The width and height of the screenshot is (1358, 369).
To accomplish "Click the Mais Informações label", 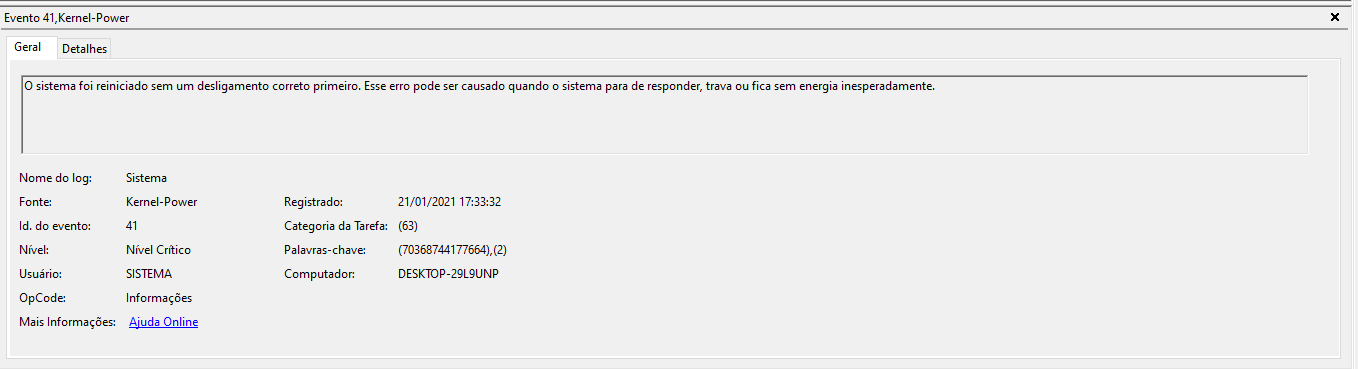I will coord(68,322).
